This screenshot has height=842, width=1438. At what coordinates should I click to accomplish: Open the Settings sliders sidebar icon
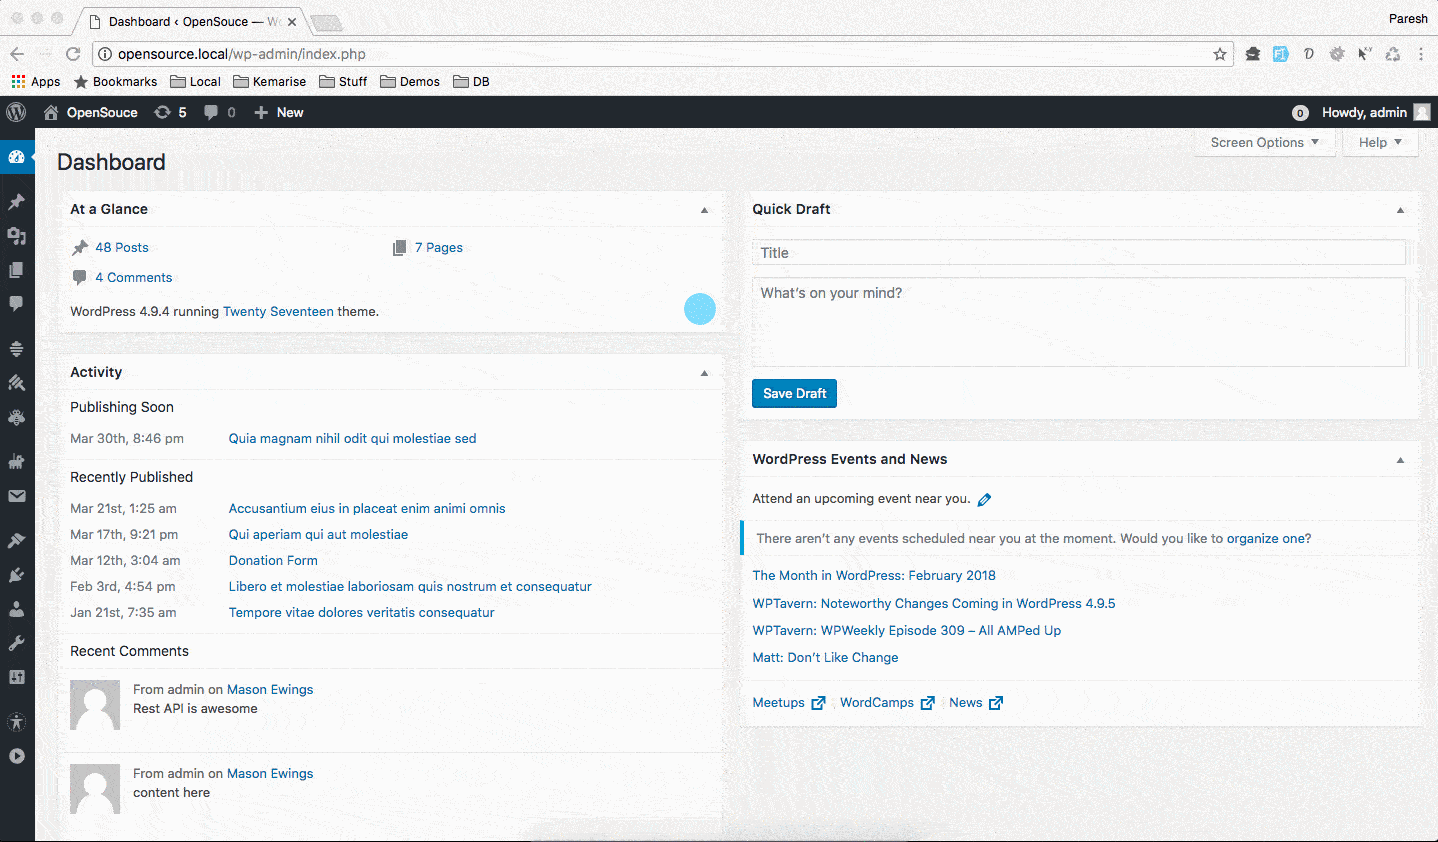point(16,677)
